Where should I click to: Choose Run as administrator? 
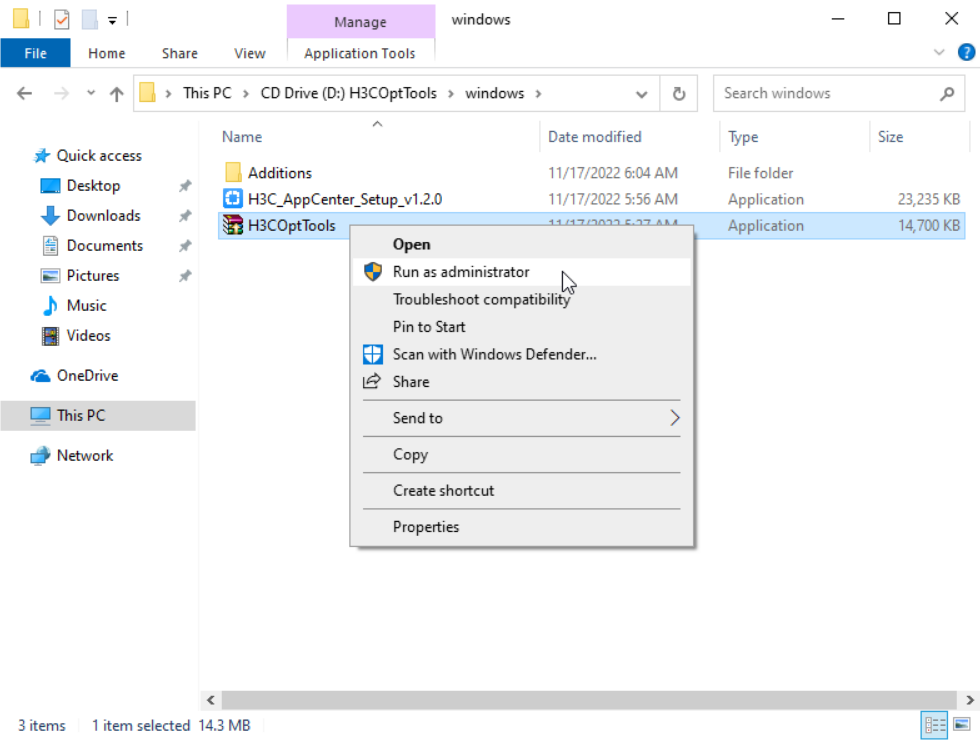pyautogui.click(x=522, y=272)
